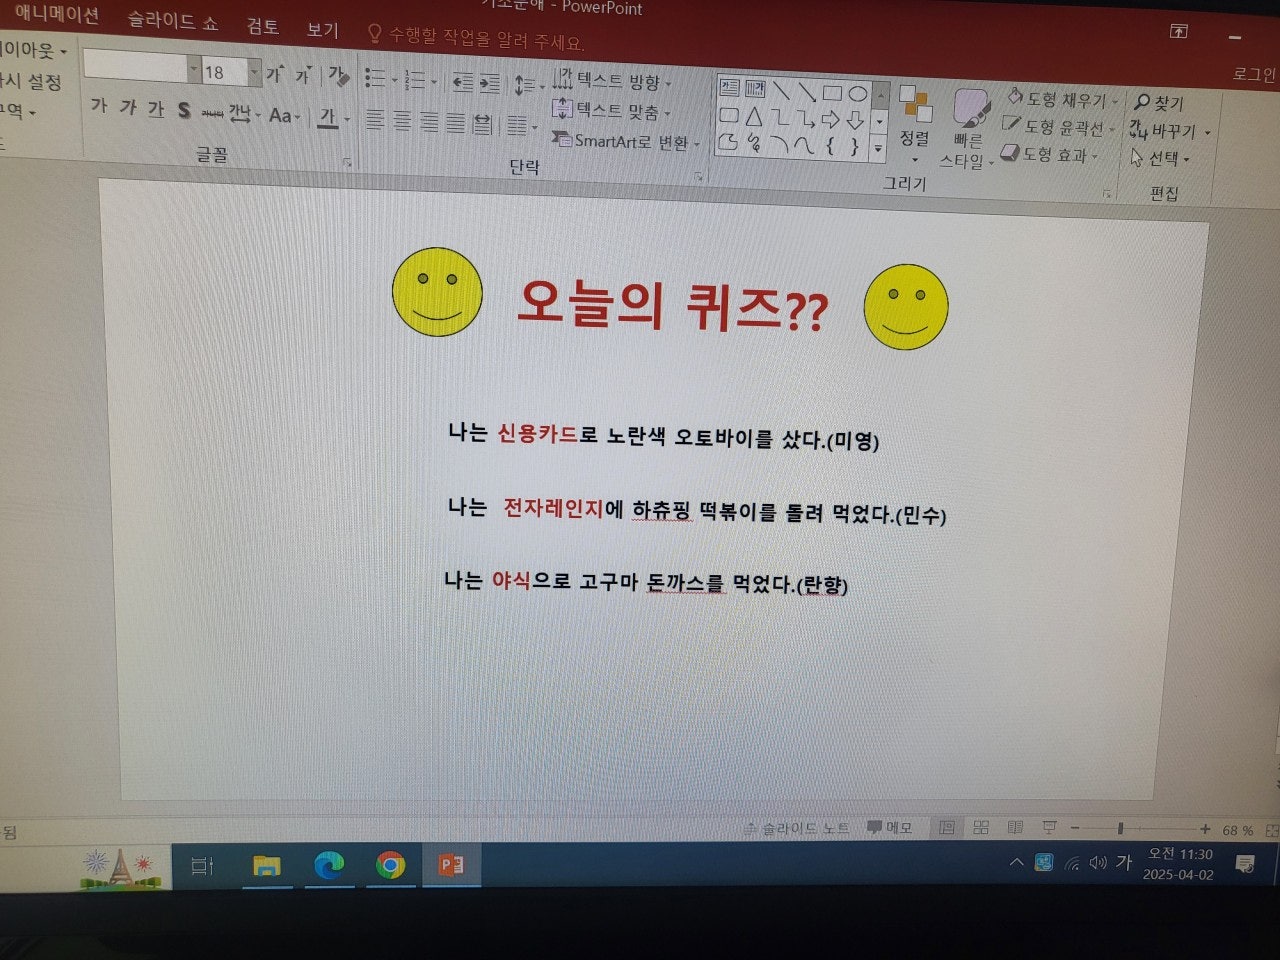The image size is (1280, 960).
Task: Toggle the strikethrough (S) formatting
Action: [x=184, y=110]
